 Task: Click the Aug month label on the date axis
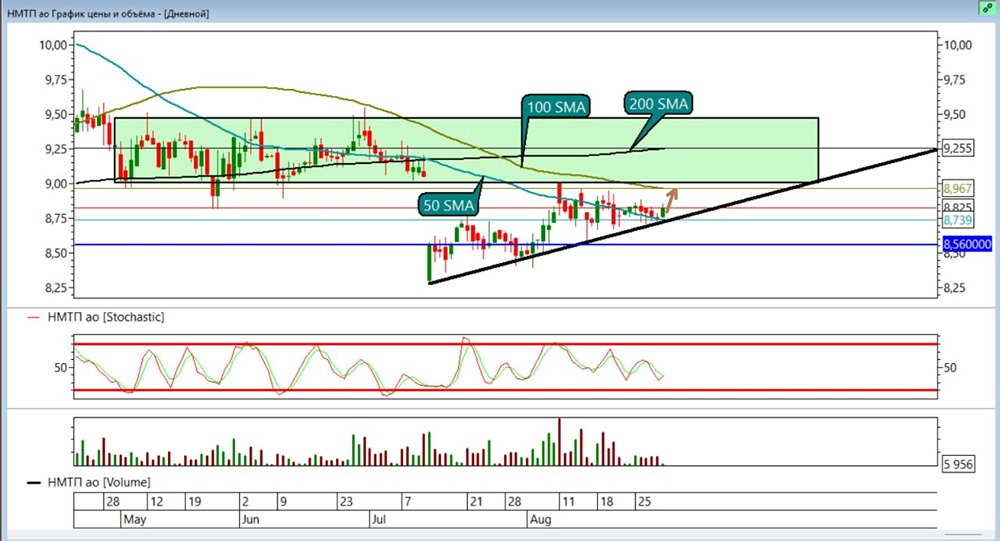click(x=540, y=519)
